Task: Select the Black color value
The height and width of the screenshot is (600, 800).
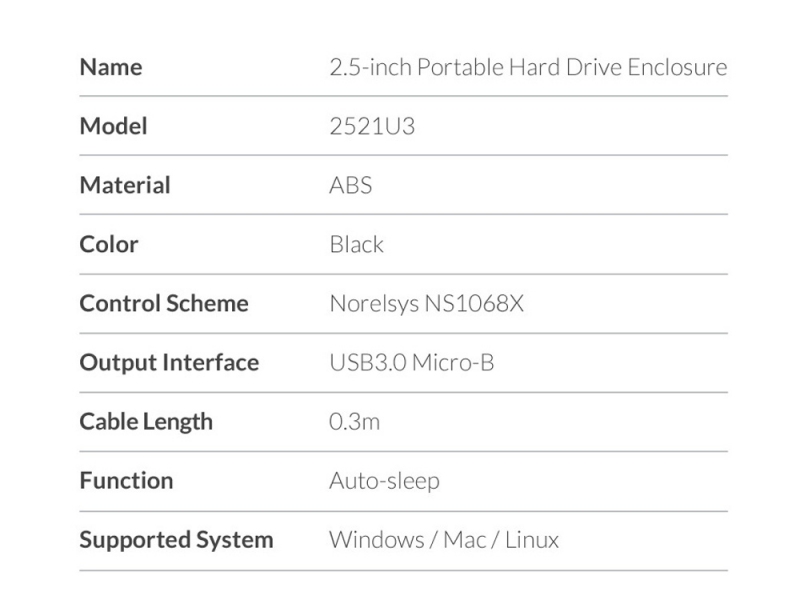Action: tap(356, 244)
